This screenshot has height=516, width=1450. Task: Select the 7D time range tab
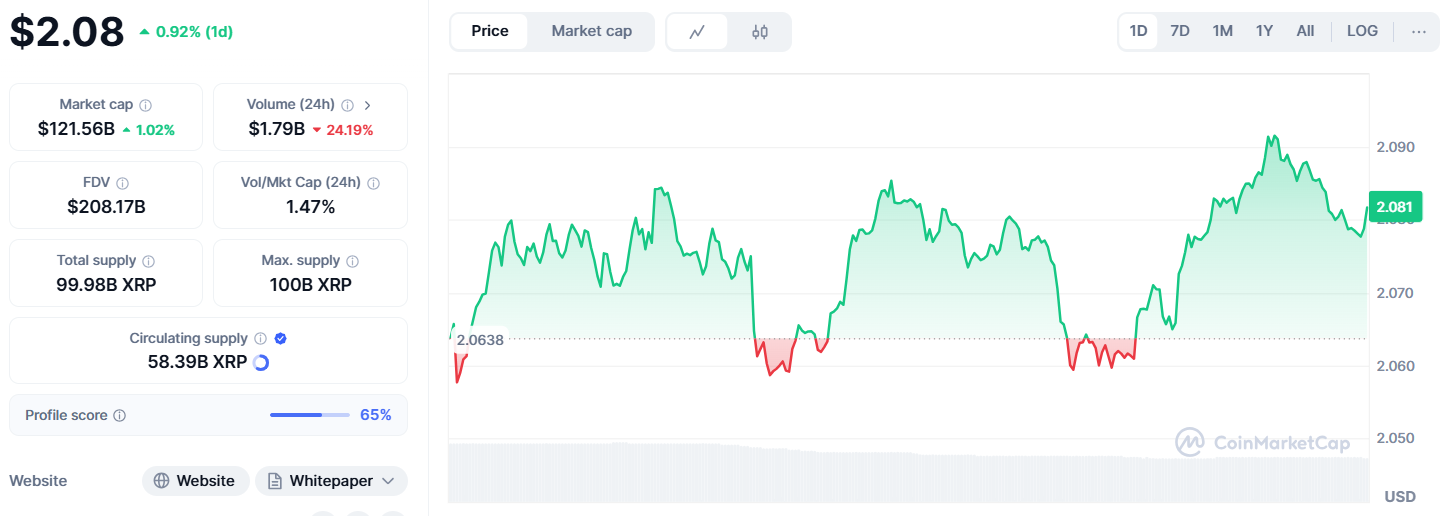point(1180,31)
